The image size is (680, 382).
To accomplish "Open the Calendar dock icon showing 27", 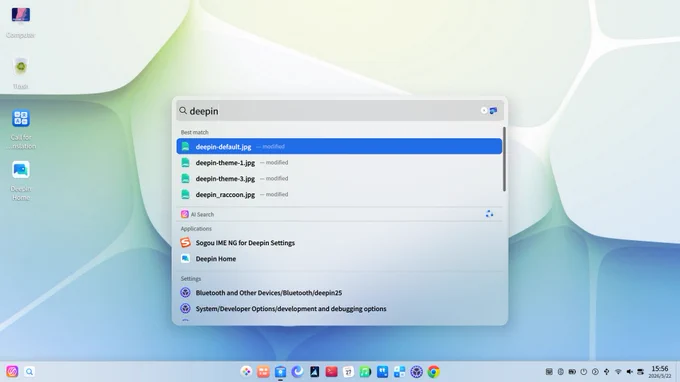I will [x=348, y=372].
